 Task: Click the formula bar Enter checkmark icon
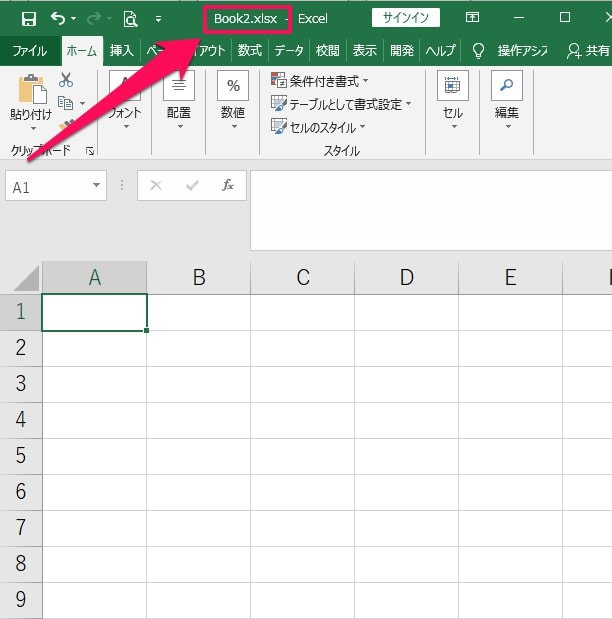[192, 185]
